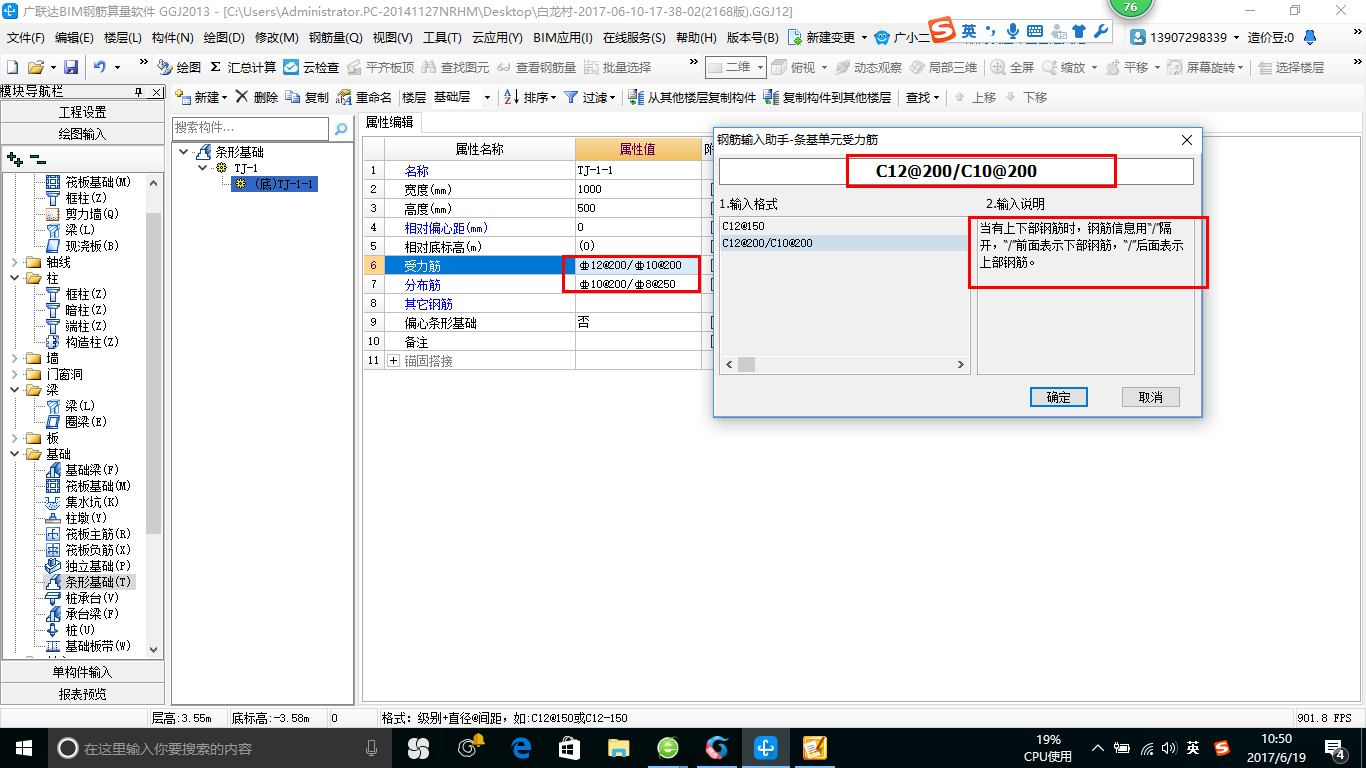Collapse the 柱 folder
This screenshot has width=1366, height=768.
click(x=14, y=278)
